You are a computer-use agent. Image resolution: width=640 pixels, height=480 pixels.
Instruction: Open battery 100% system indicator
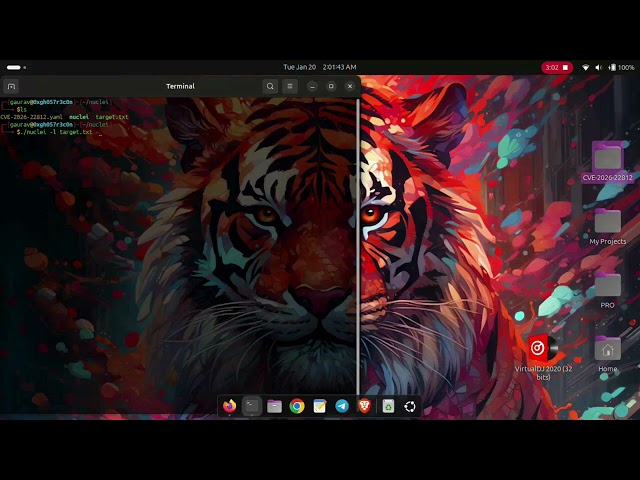(x=621, y=67)
